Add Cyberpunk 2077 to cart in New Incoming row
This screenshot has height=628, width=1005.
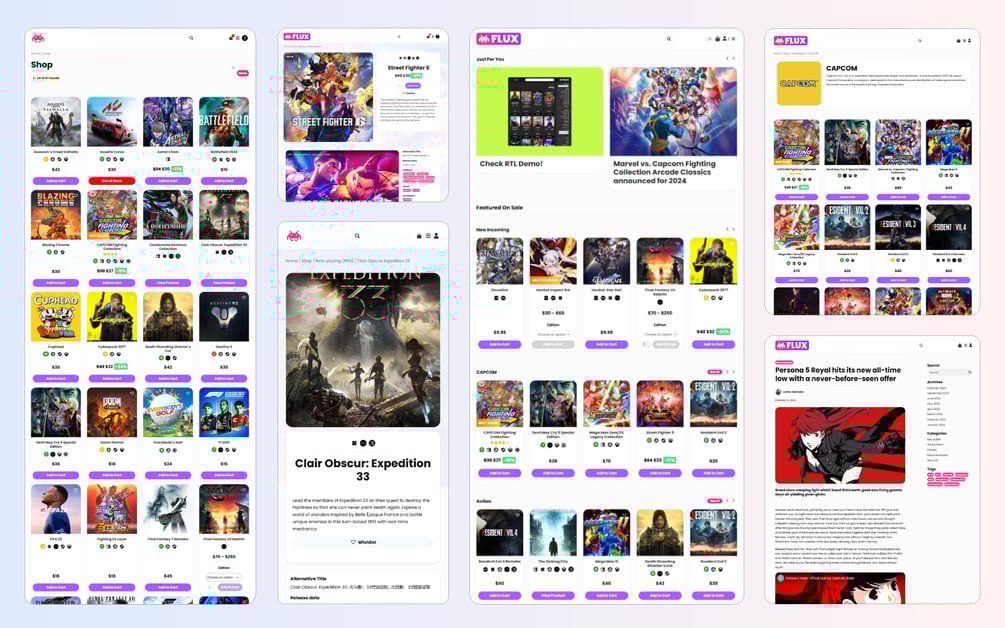[x=713, y=345]
